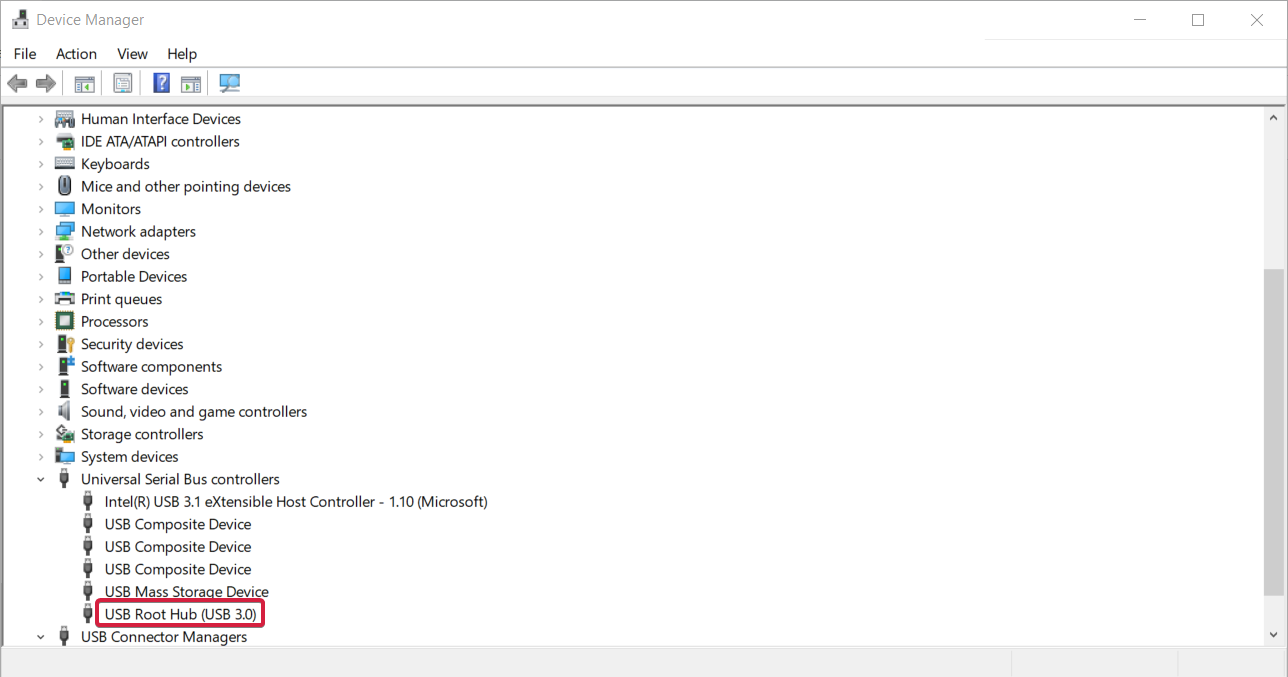
Task: Expand the Security devices category
Action: coord(41,344)
